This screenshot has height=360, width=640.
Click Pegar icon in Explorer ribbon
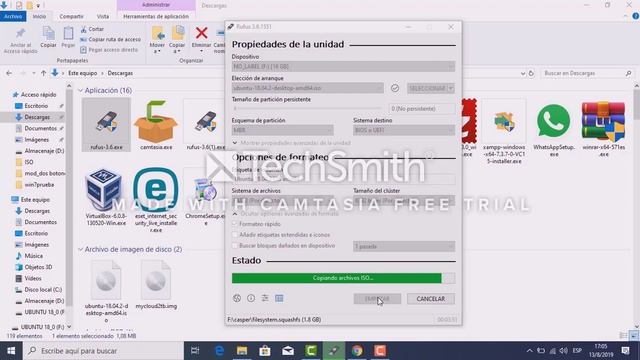(68, 33)
